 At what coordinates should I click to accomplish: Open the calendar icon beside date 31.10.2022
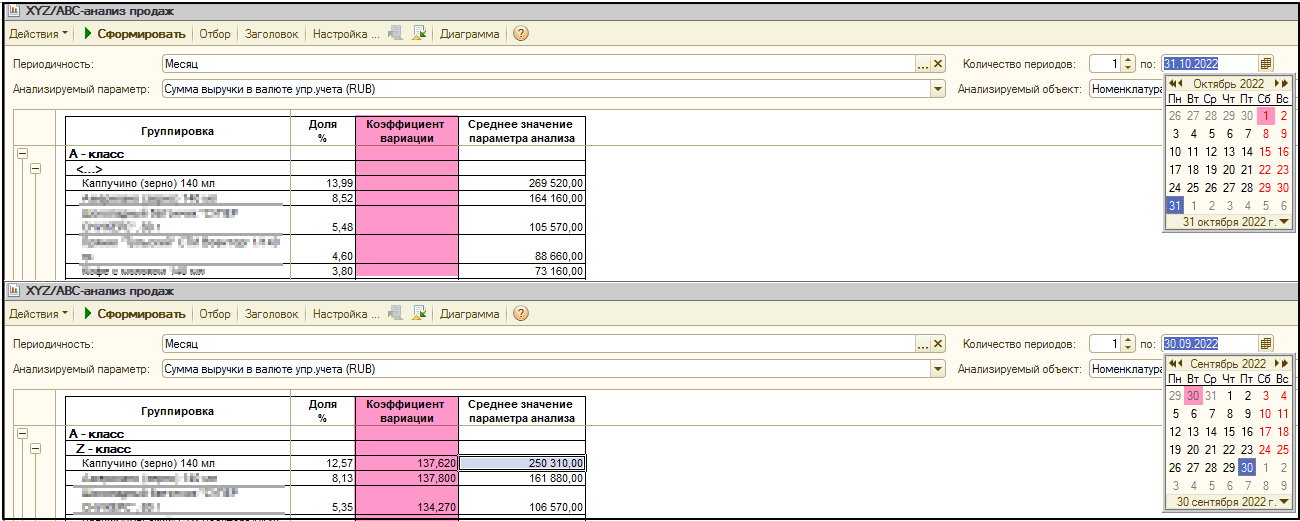click(x=1265, y=63)
